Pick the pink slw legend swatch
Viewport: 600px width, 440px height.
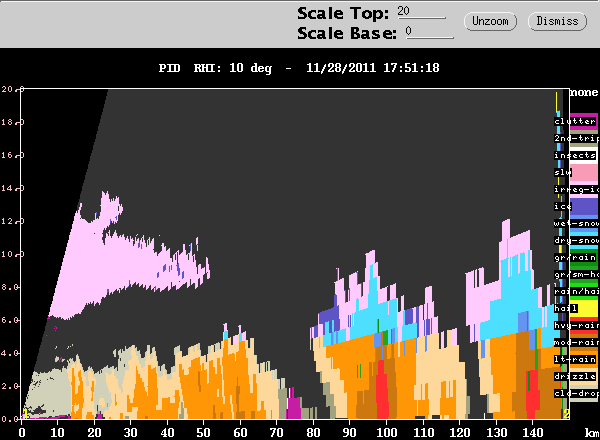[x=584, y=173]
